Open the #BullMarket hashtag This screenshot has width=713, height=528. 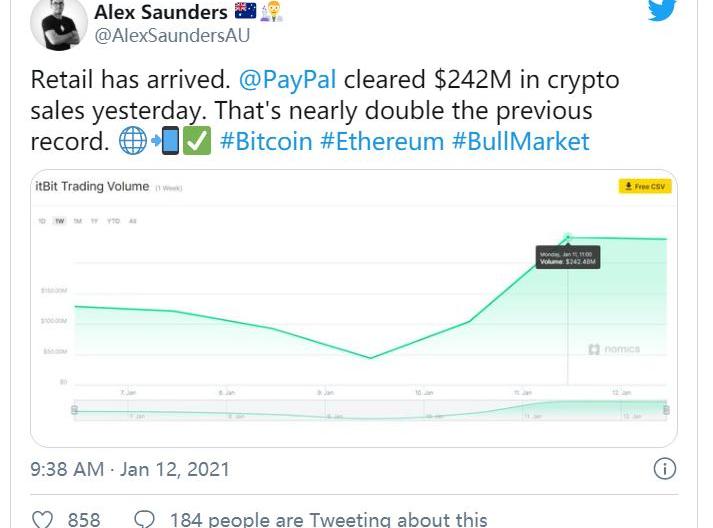click(x=520, y=141)
